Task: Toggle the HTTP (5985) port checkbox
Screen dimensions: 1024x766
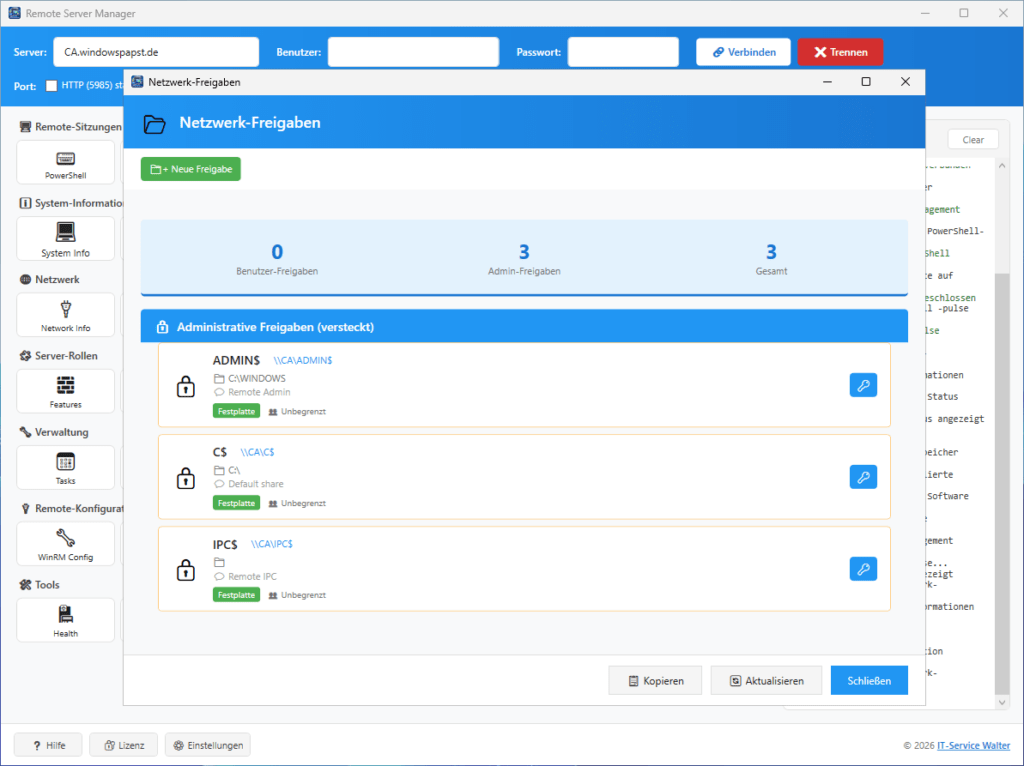Action: [51, 86]
